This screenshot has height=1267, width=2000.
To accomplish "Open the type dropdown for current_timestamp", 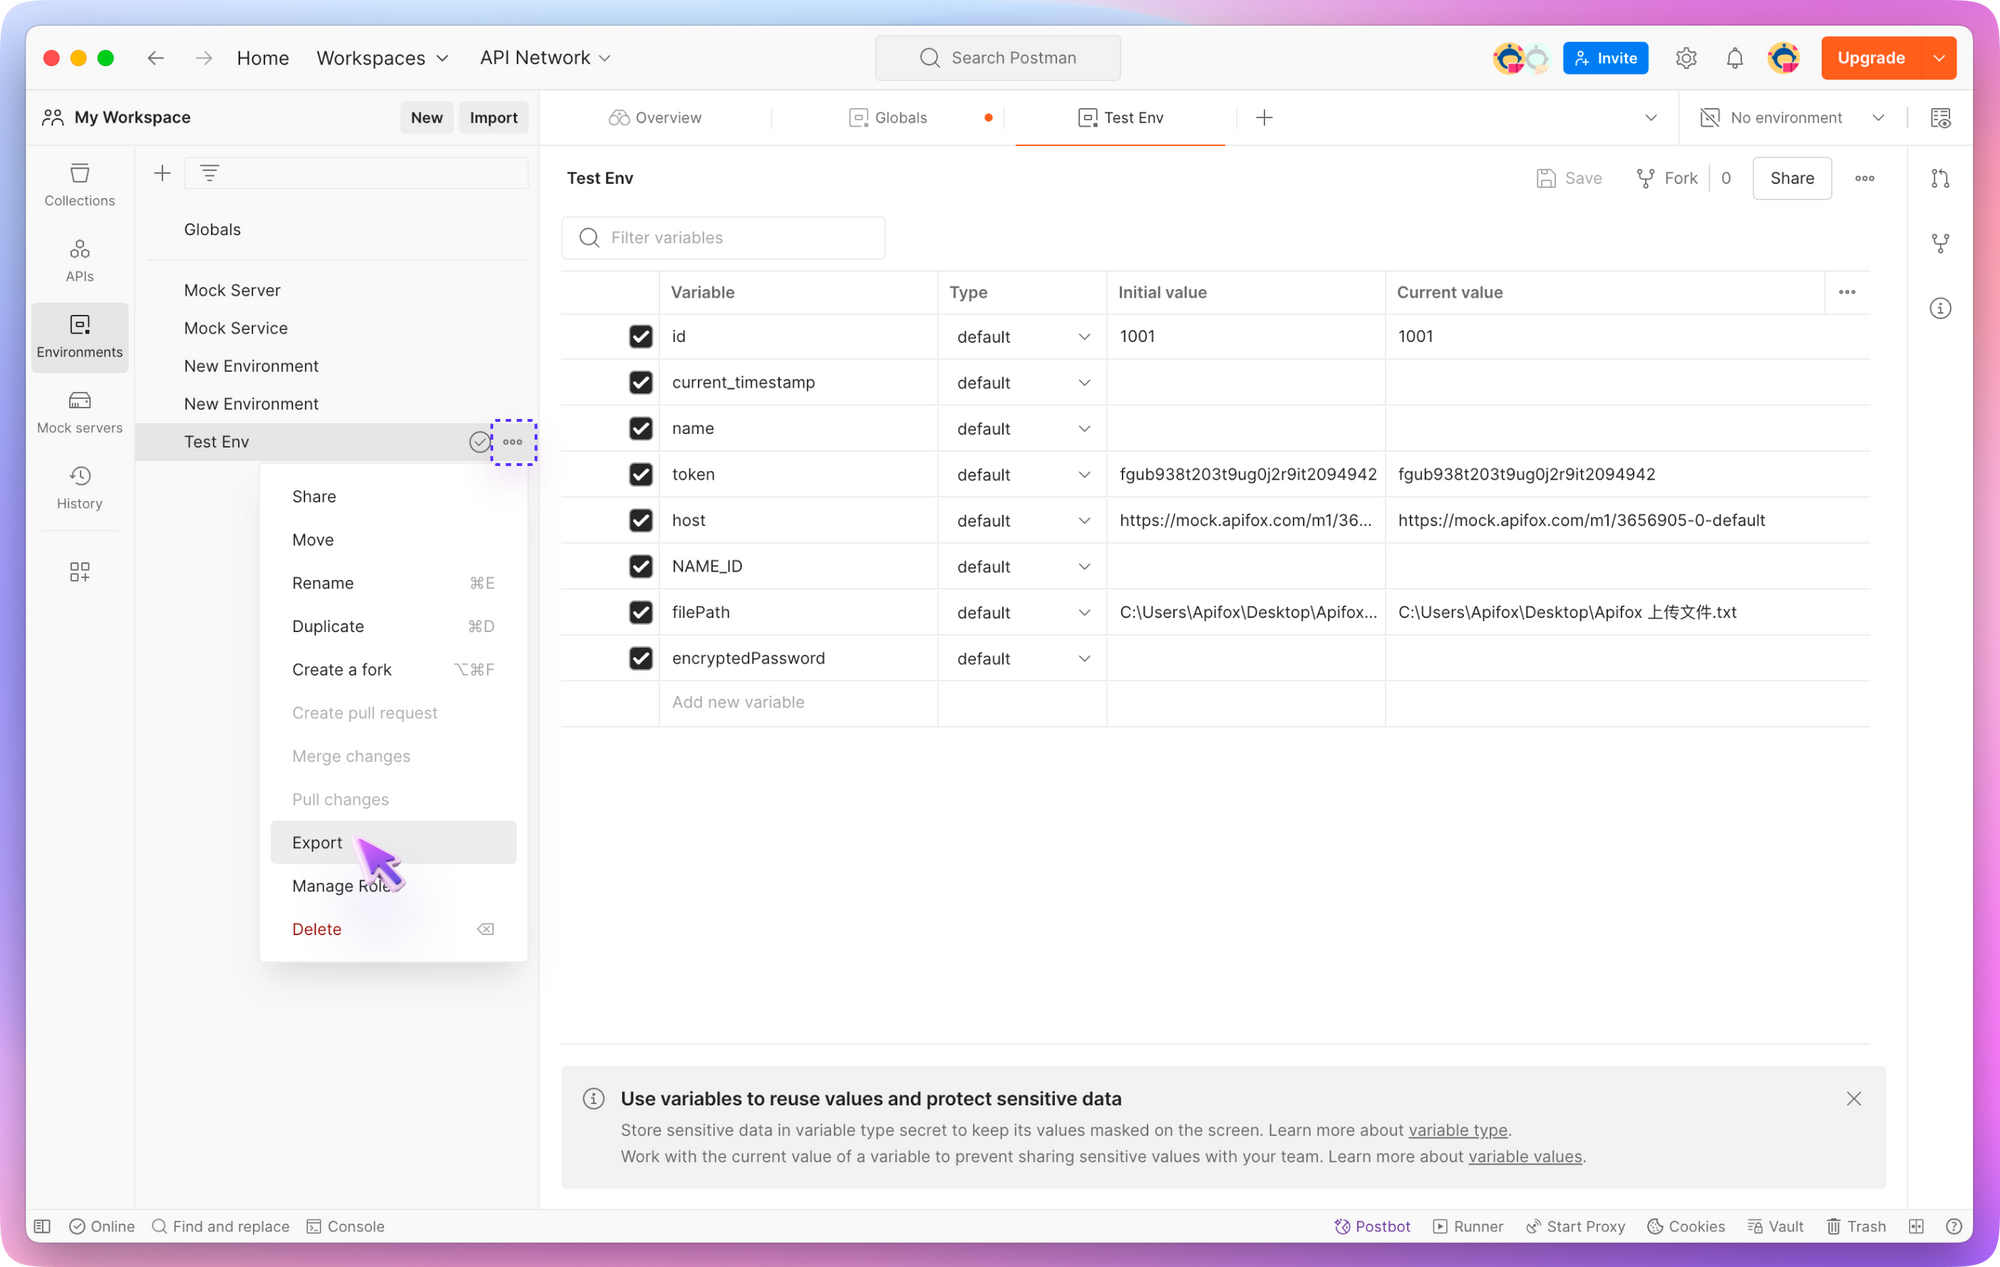I will [1022, 383].
